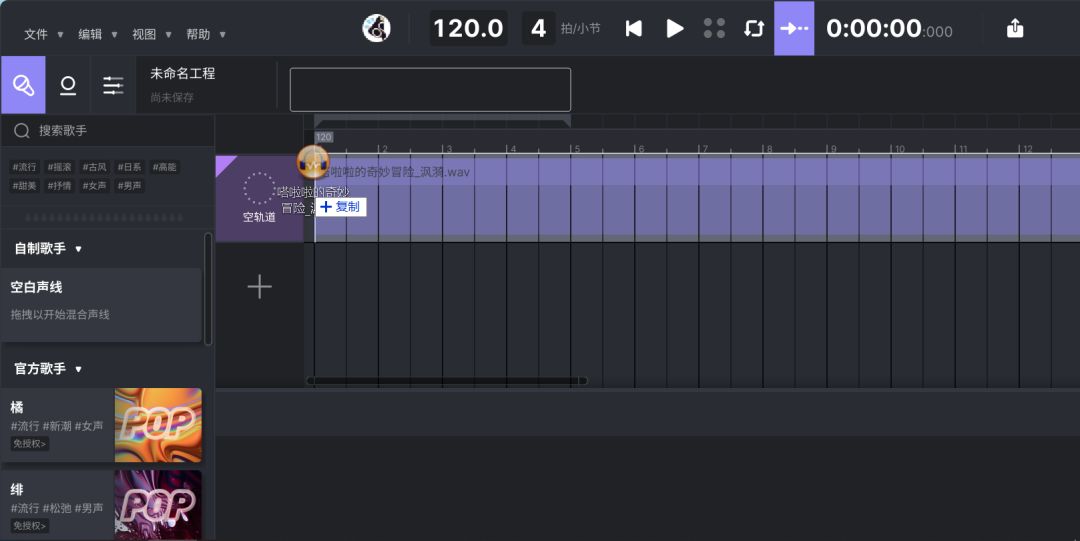1080x541 pixels.
Task: Toggle loop playback
Action: click(754, 28)
